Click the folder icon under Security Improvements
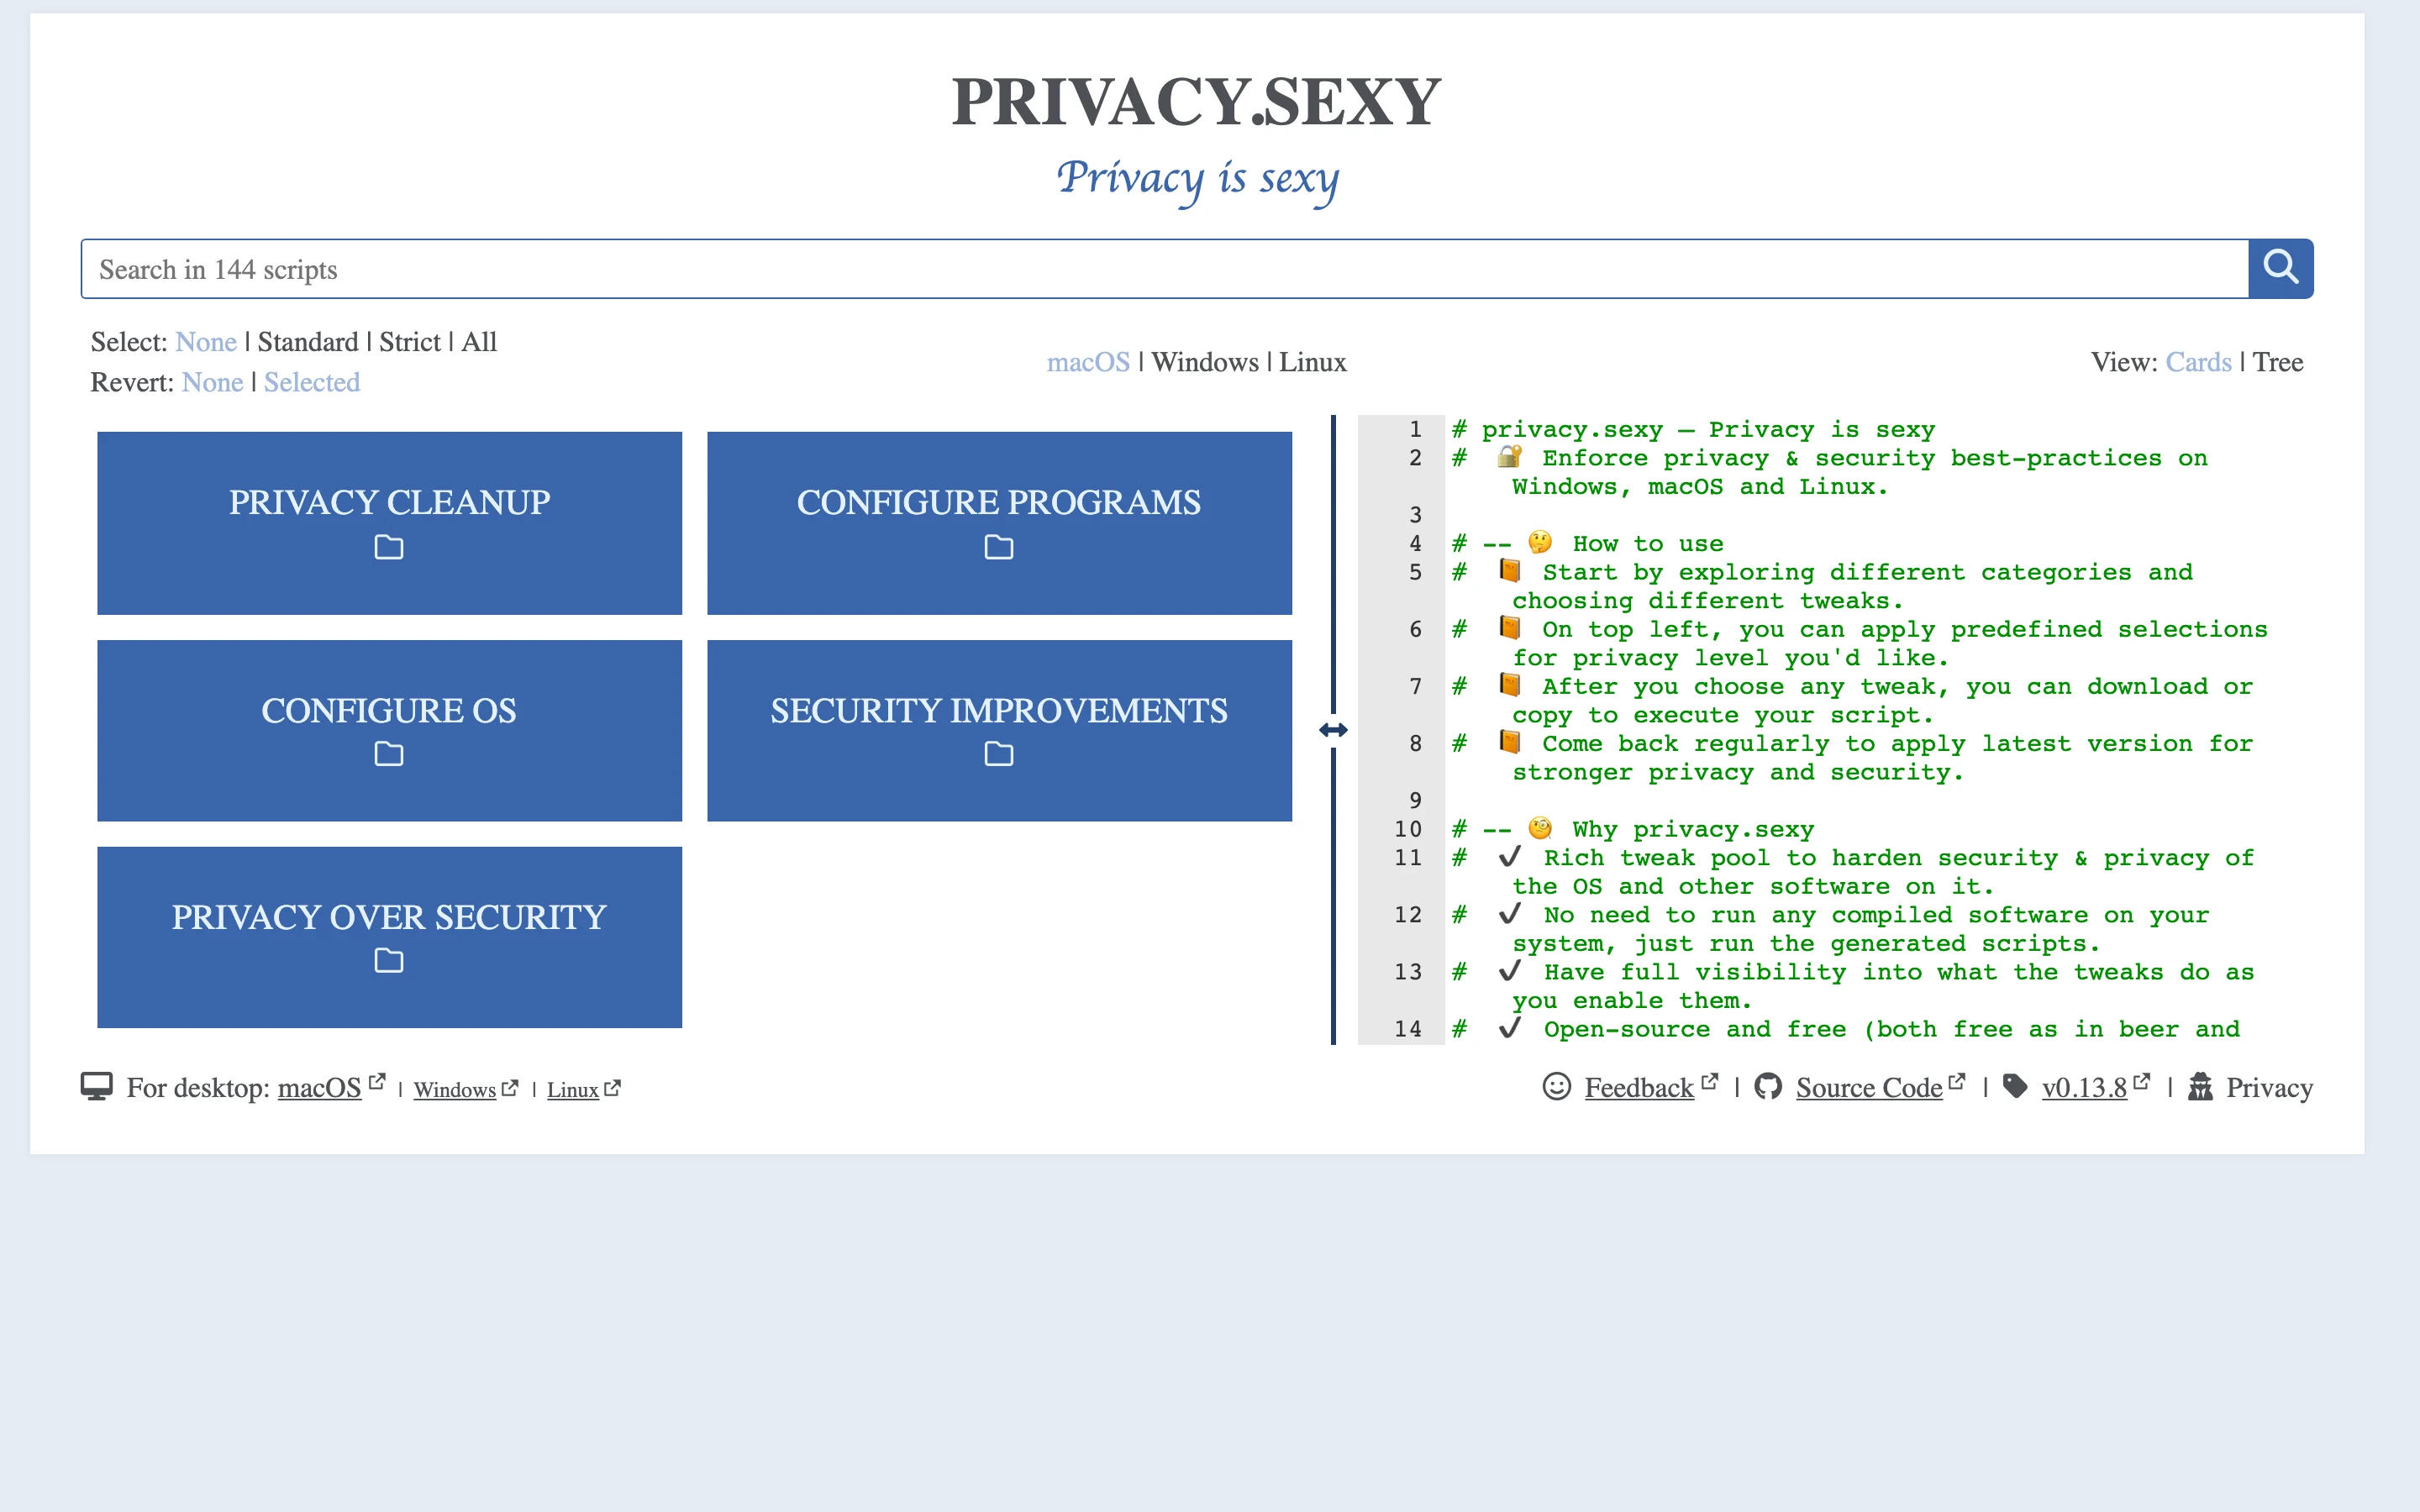 [999, 754]
